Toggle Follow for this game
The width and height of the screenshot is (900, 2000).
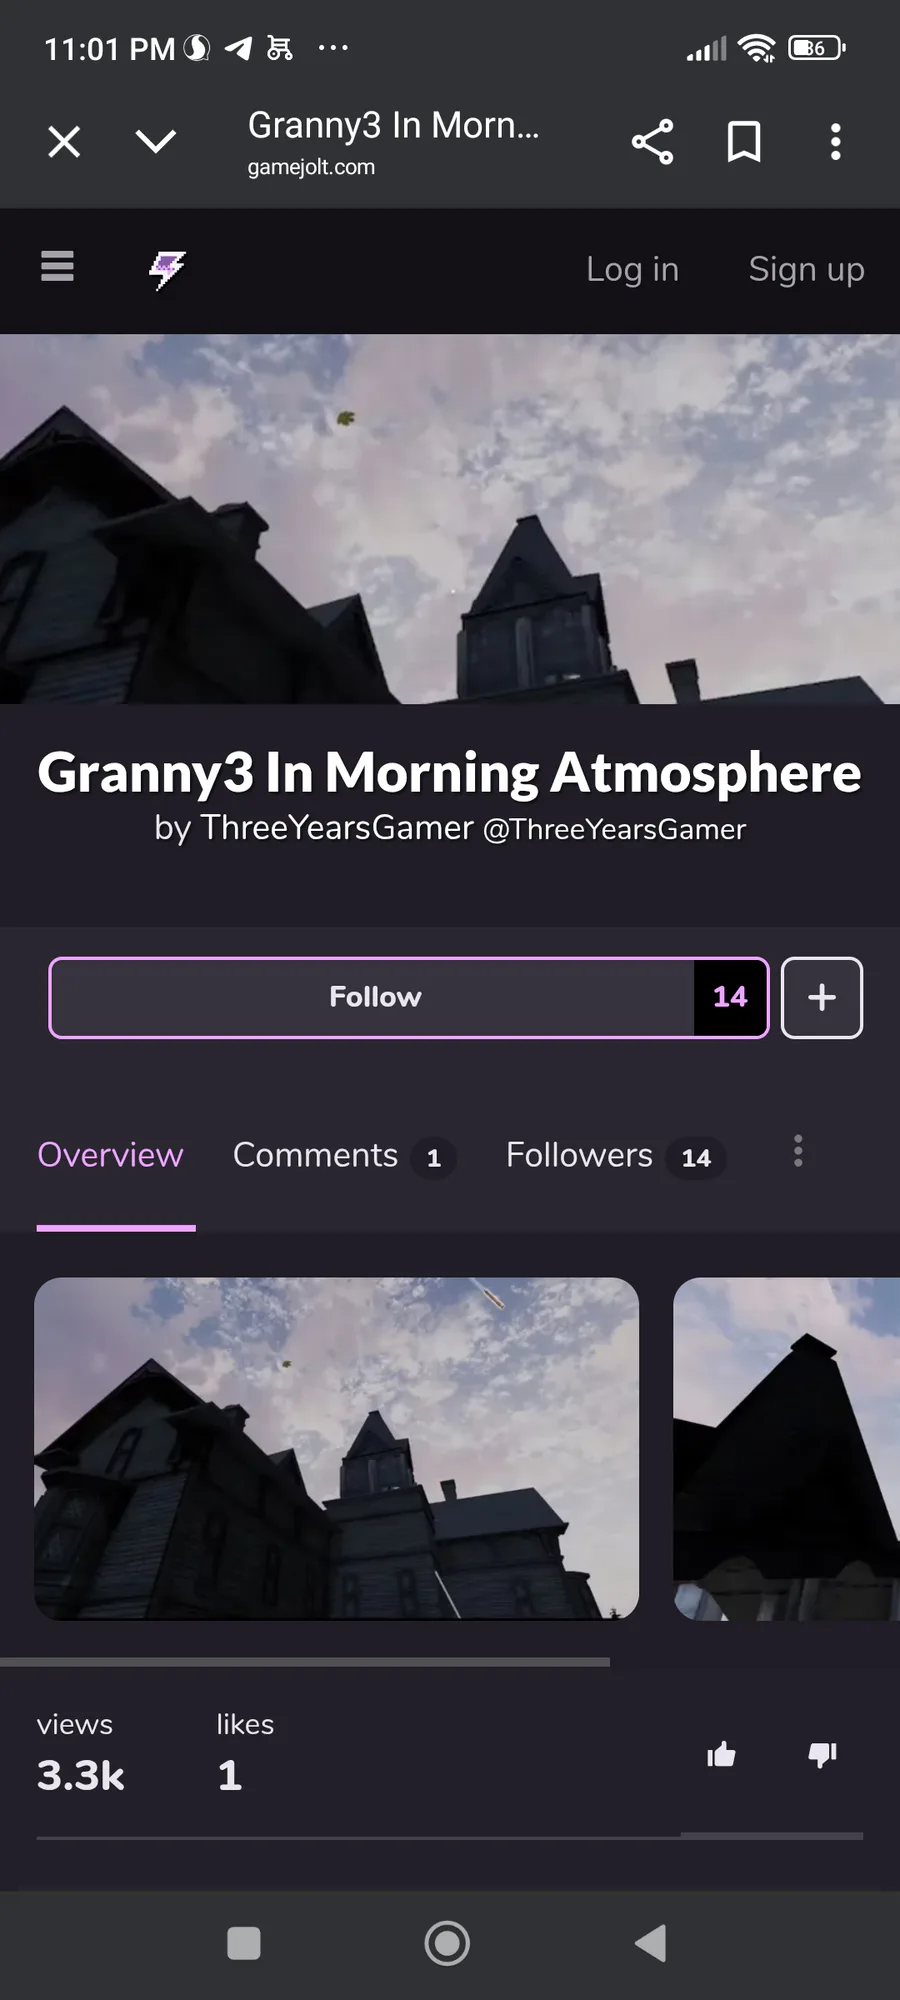pos(408,997)
